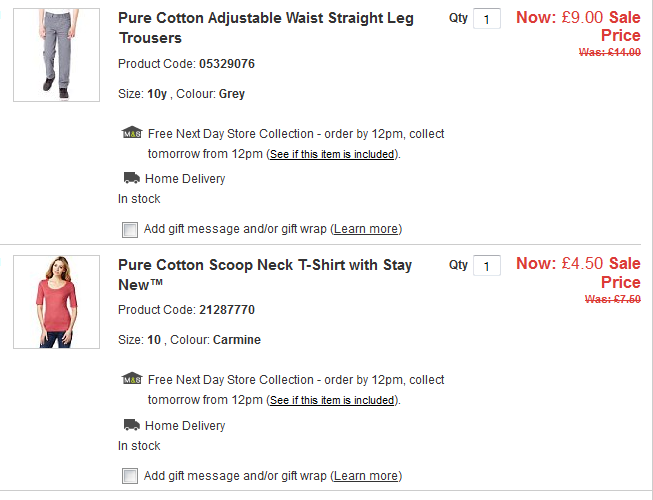Click the trousers quantity input field
653x500 pixels.
coord(486,19)
